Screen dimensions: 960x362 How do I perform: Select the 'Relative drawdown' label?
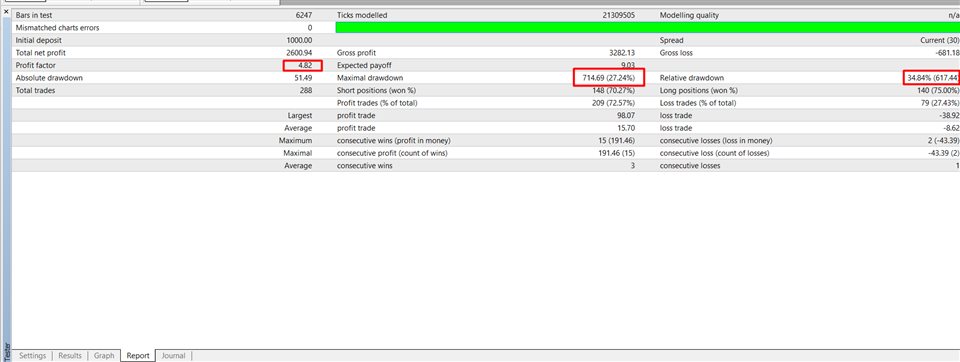692,78
